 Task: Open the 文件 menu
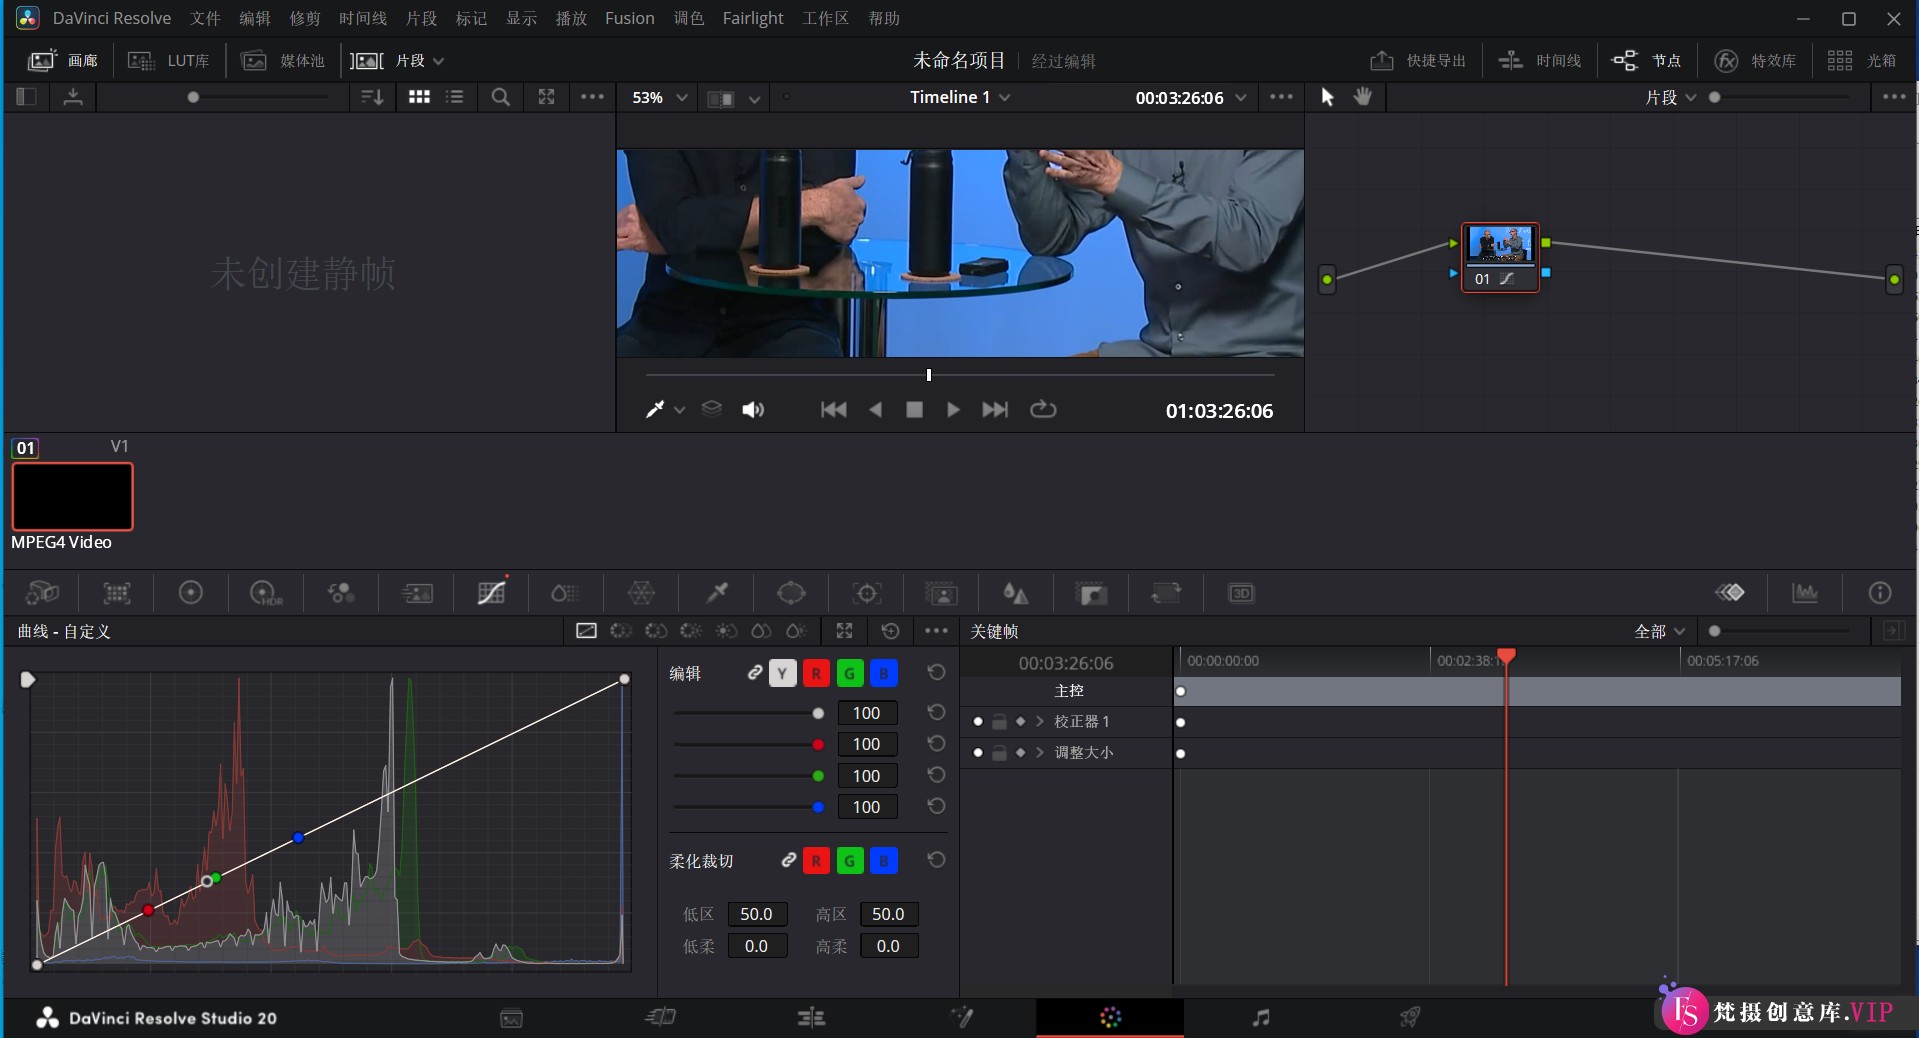coord(205,18)
